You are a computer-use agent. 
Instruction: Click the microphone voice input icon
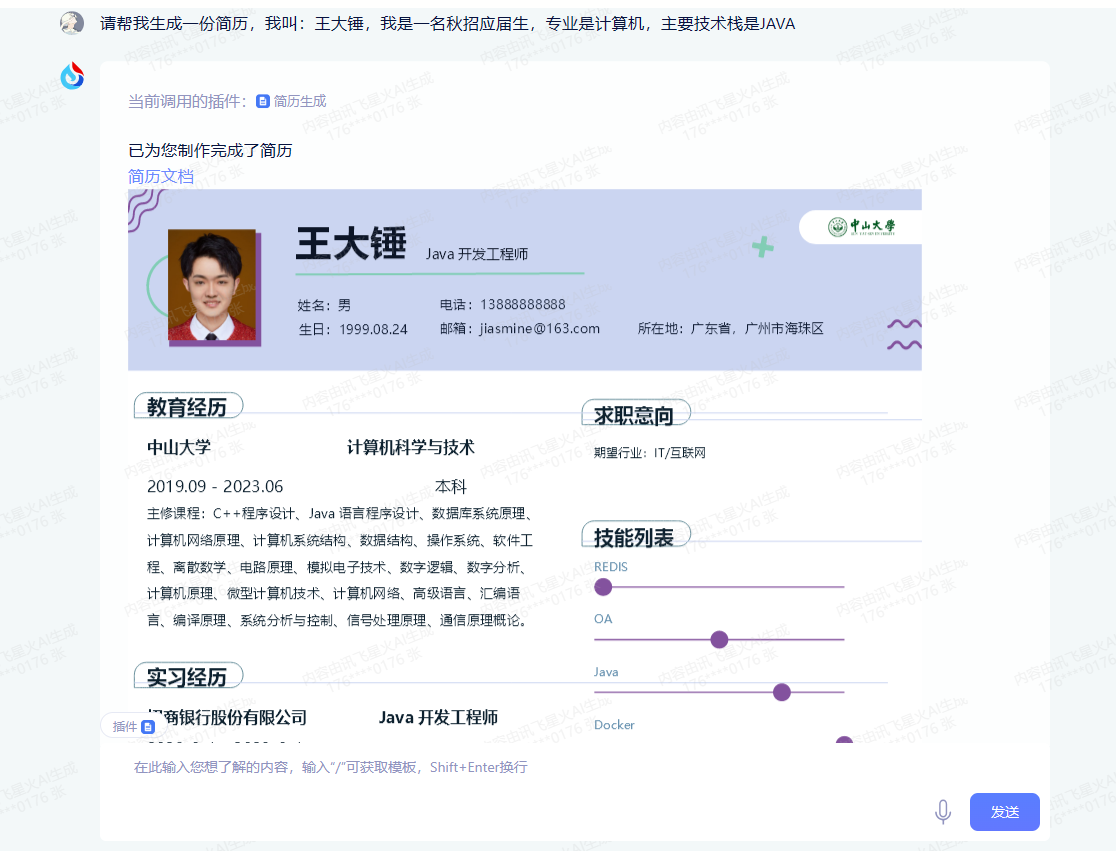(x=943, y=812)
